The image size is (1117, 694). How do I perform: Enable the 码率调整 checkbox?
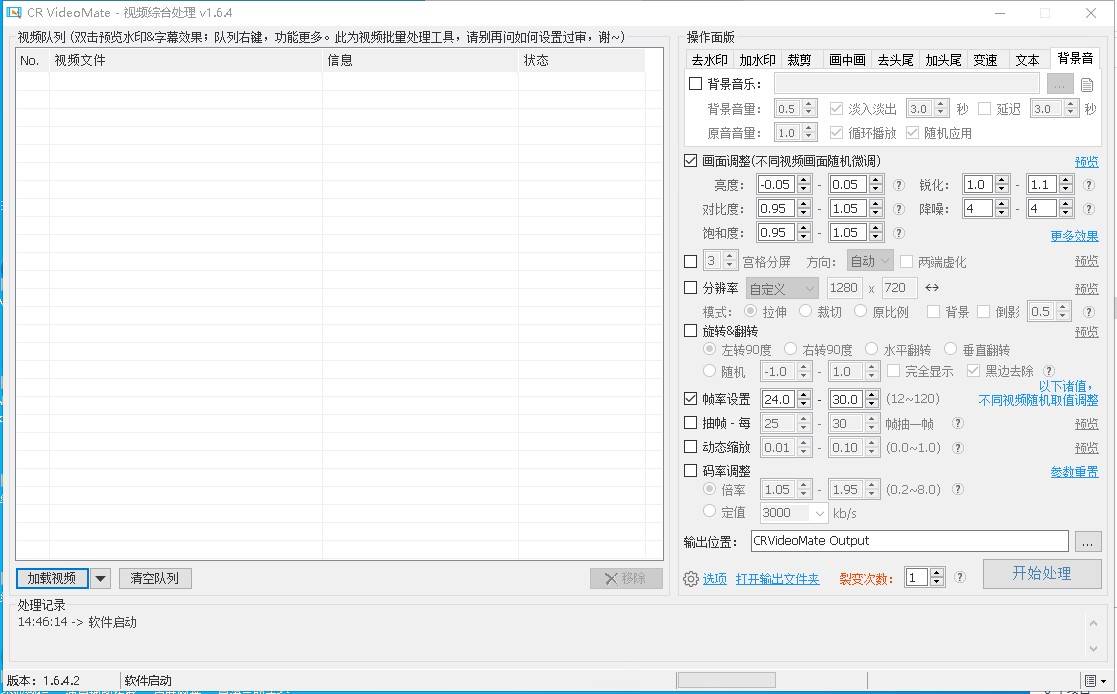(690, 471)
